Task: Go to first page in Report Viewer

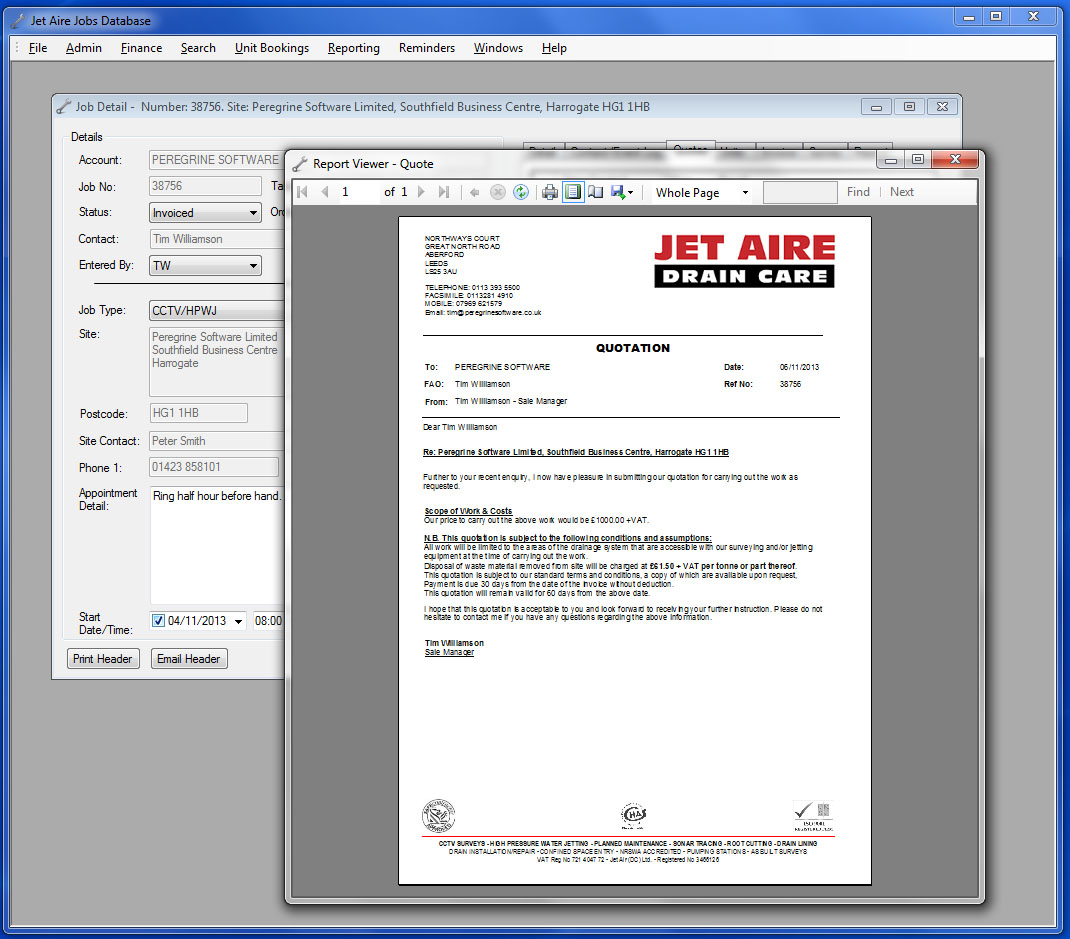Action: click(303, 192)
